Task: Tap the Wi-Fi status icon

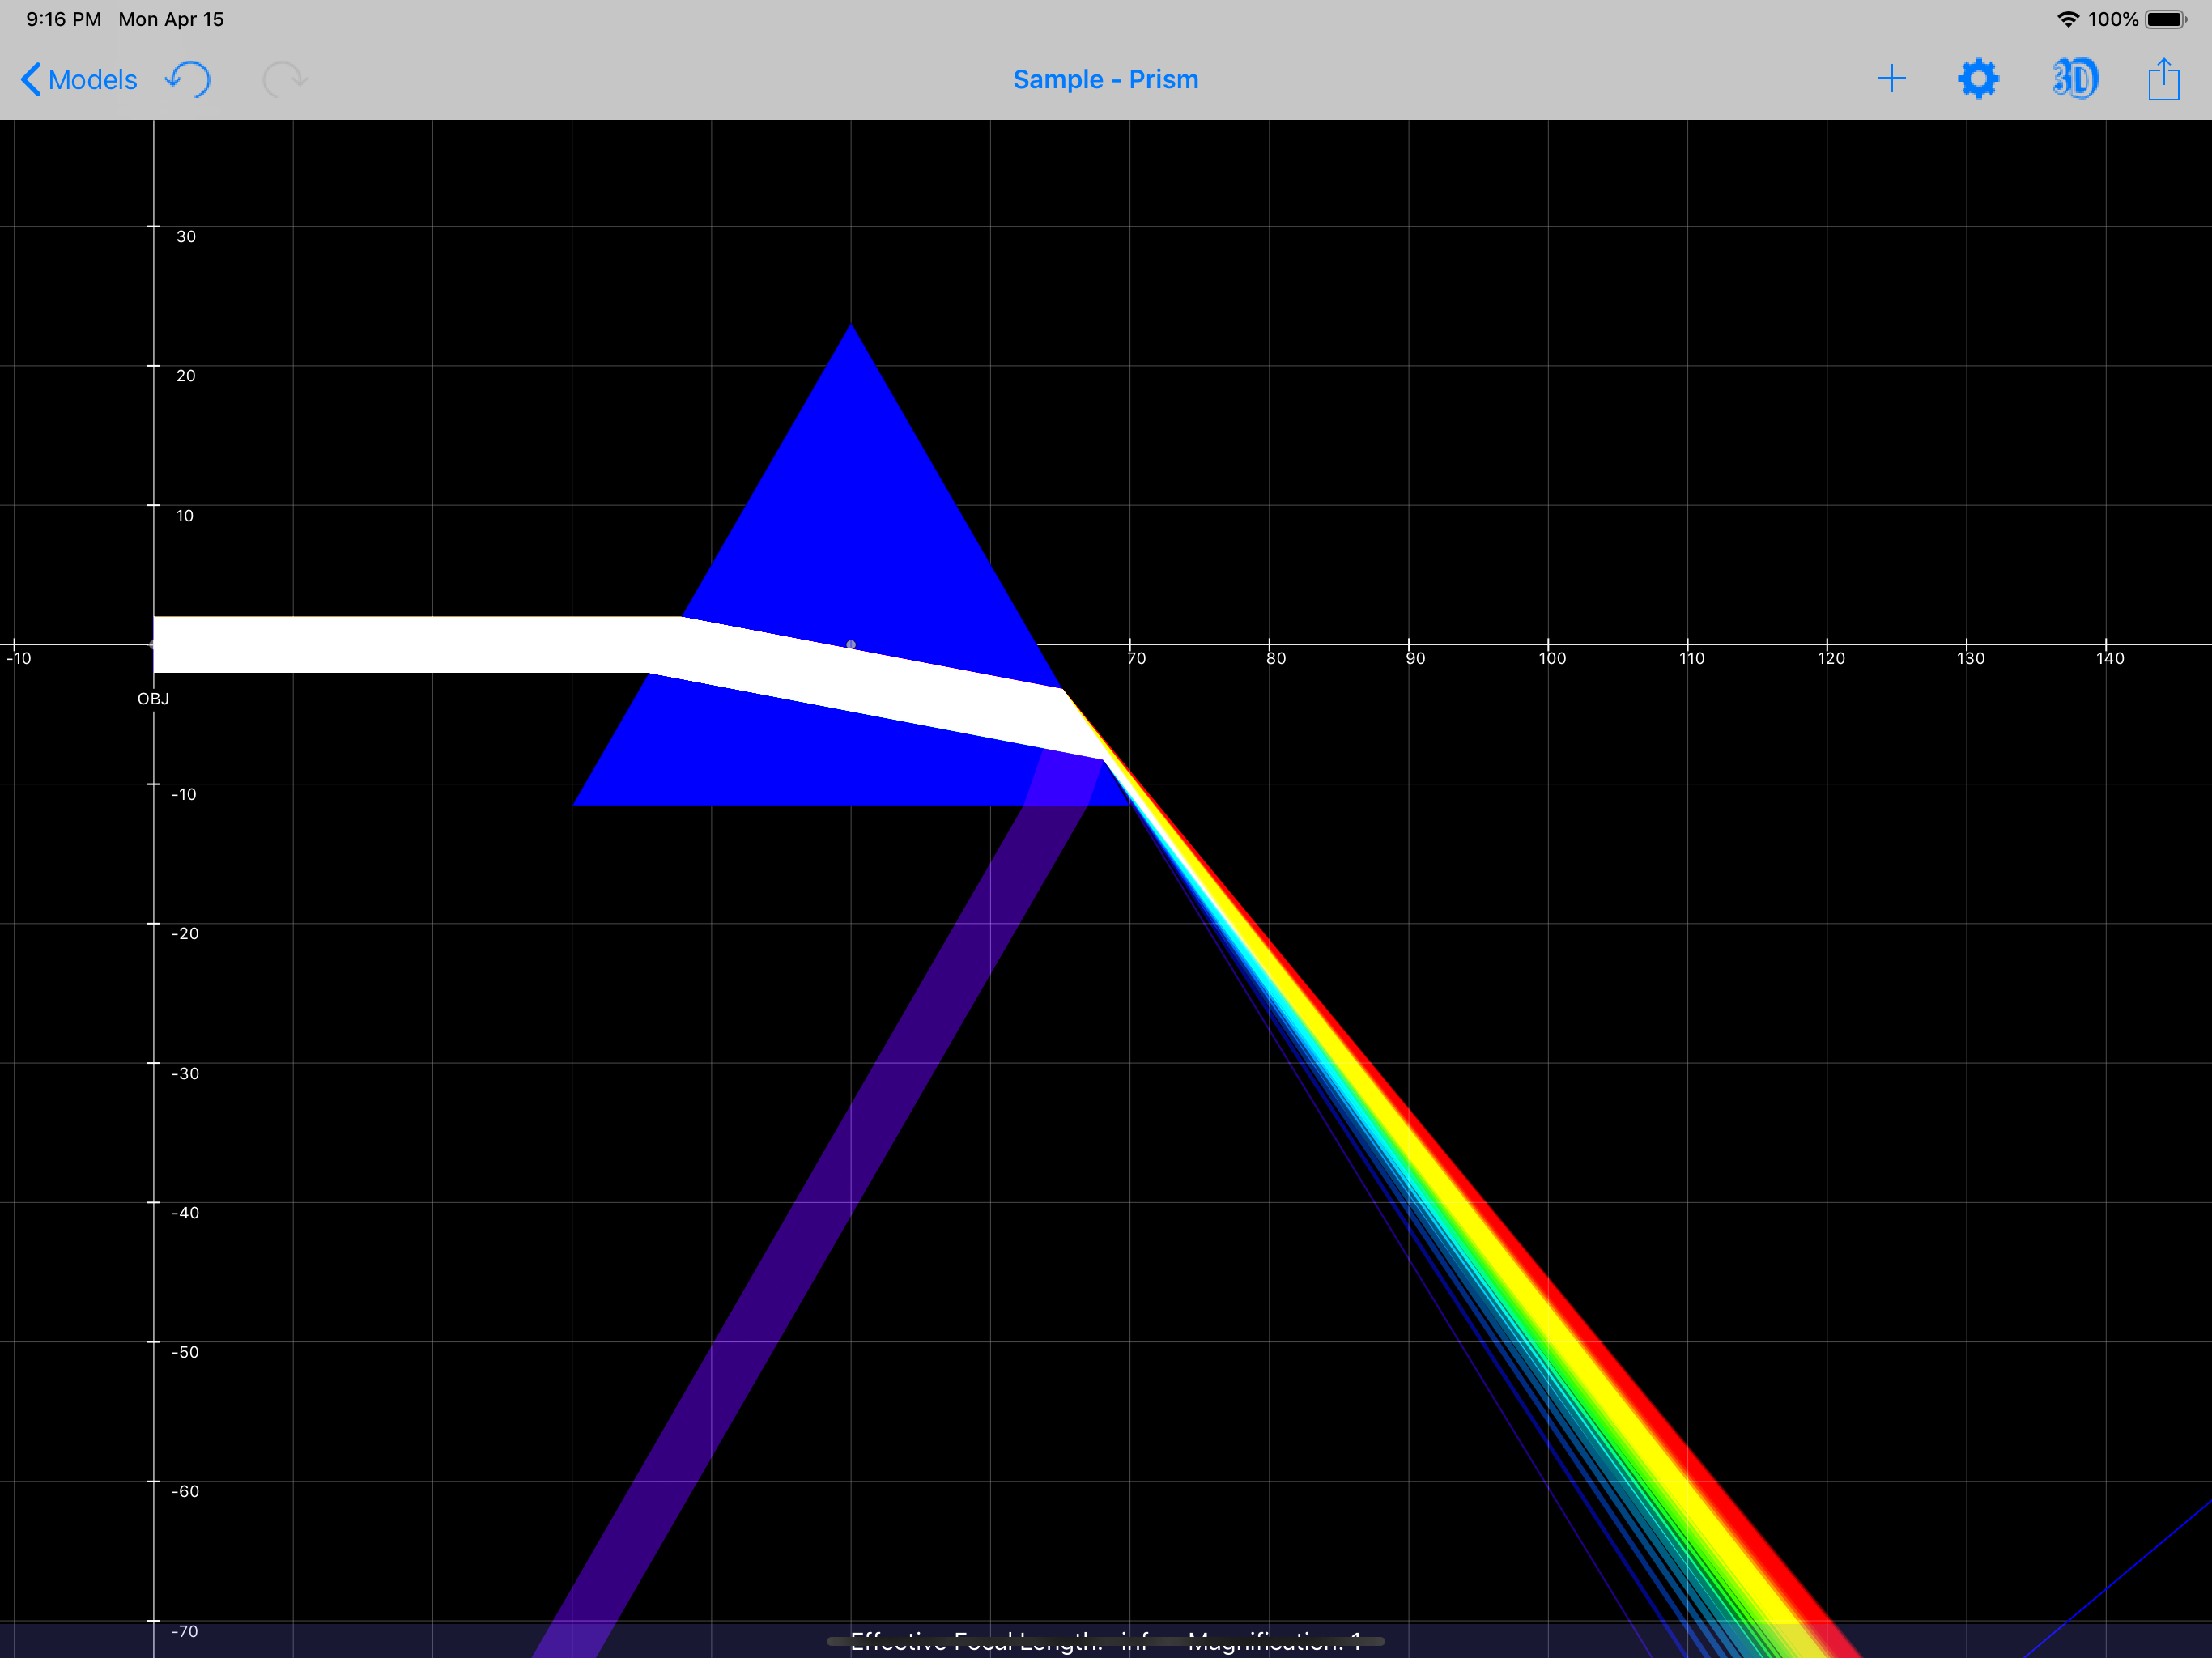Action: [2068, 19]
